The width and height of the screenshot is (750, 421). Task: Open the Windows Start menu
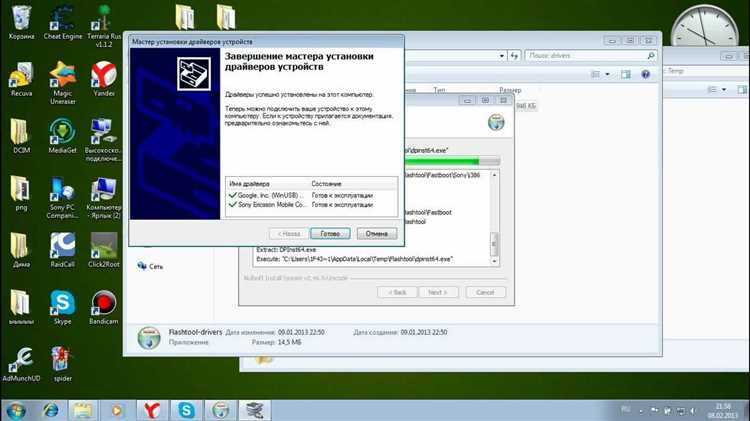tap(17, 409)
